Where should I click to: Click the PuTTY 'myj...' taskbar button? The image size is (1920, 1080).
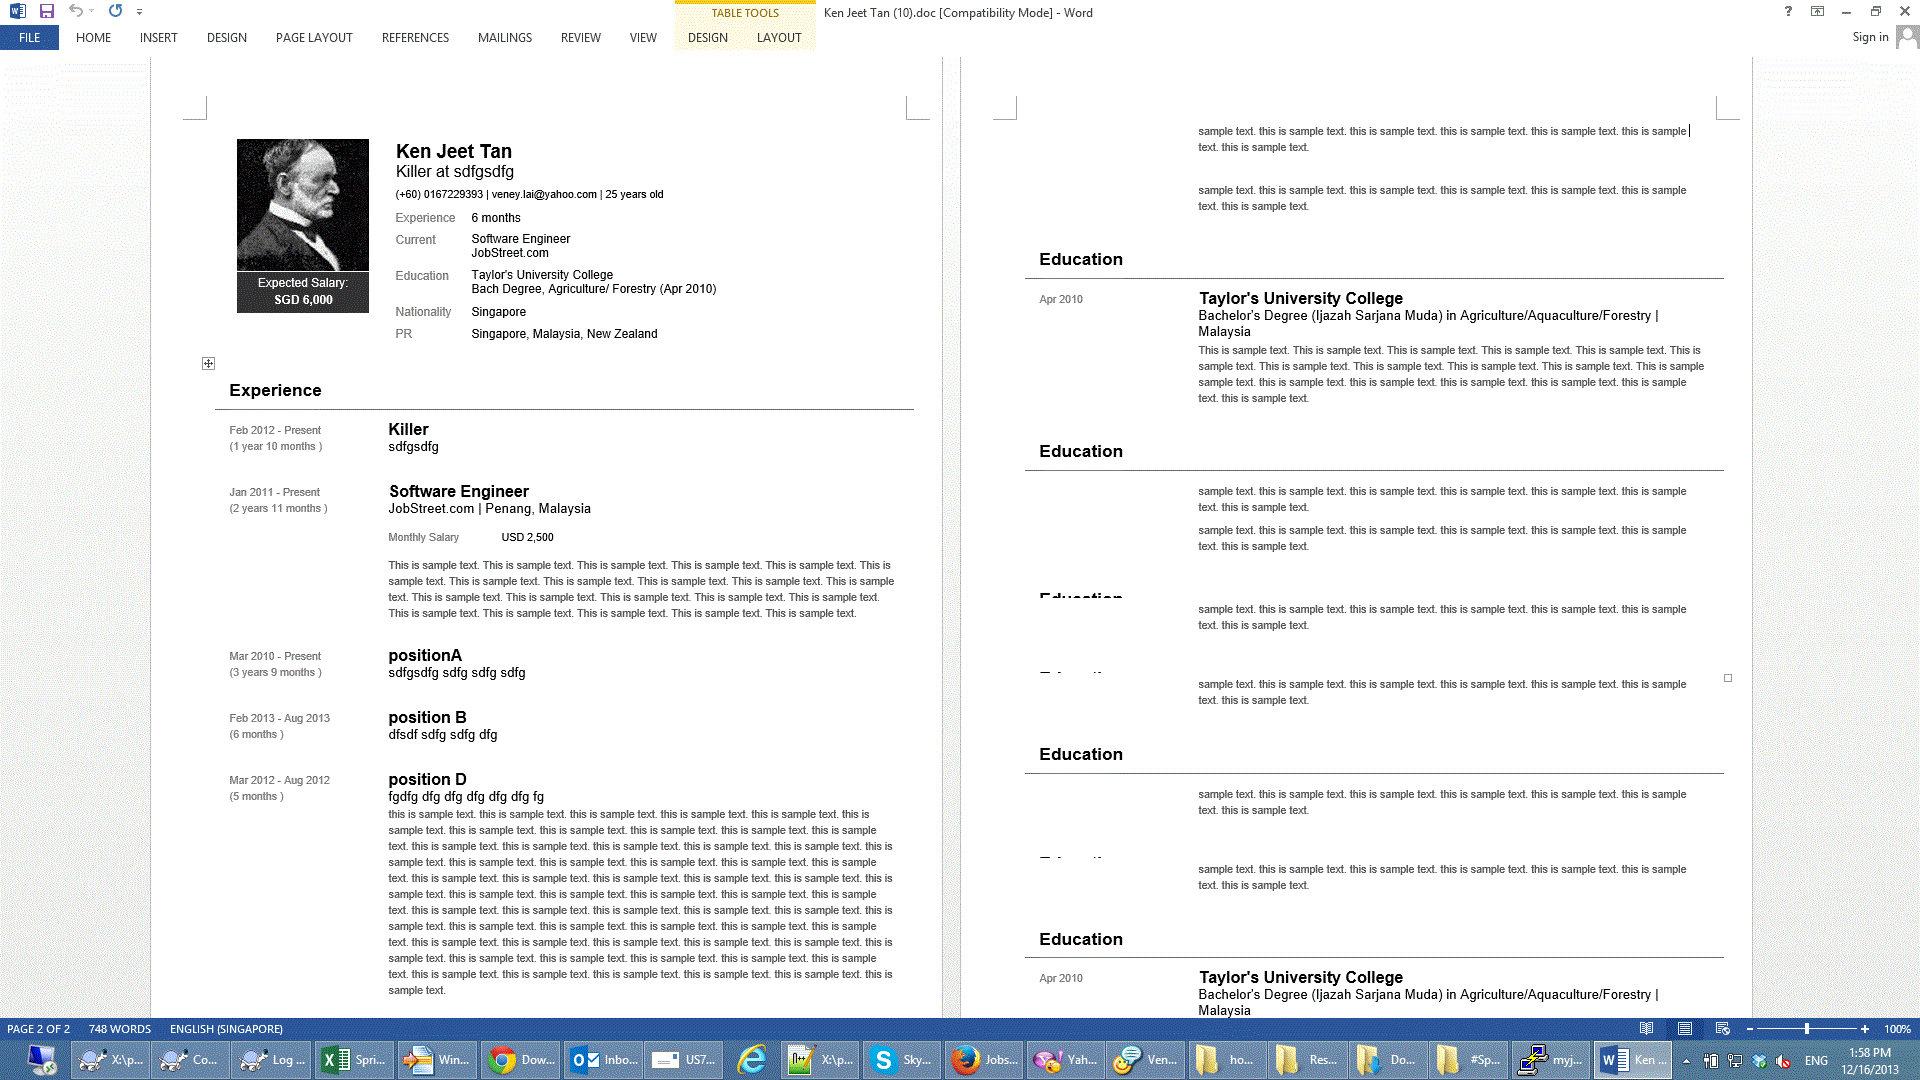tap(1550, 1059)
